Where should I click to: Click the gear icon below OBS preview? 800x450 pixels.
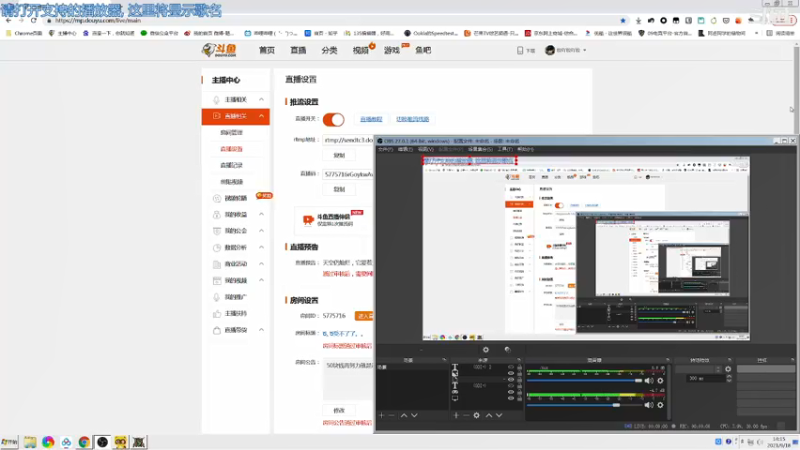[x=486, y=349]
